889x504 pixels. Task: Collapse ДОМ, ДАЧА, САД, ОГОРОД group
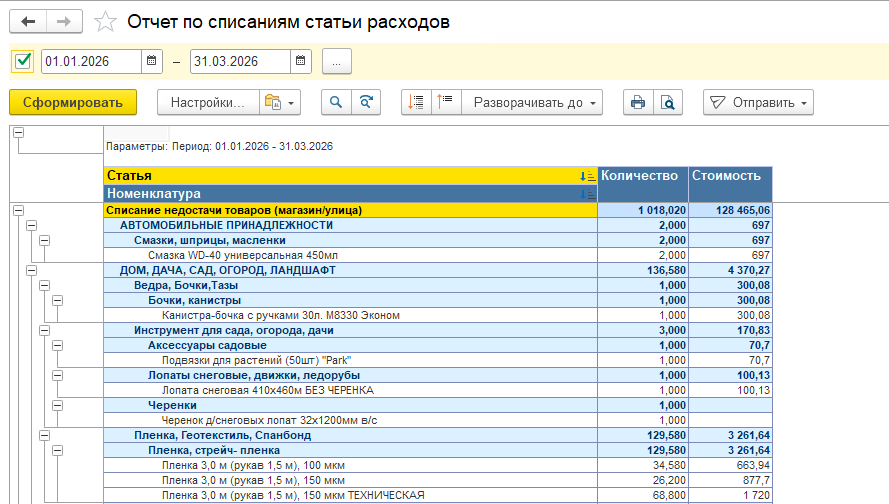click(32, 270)
